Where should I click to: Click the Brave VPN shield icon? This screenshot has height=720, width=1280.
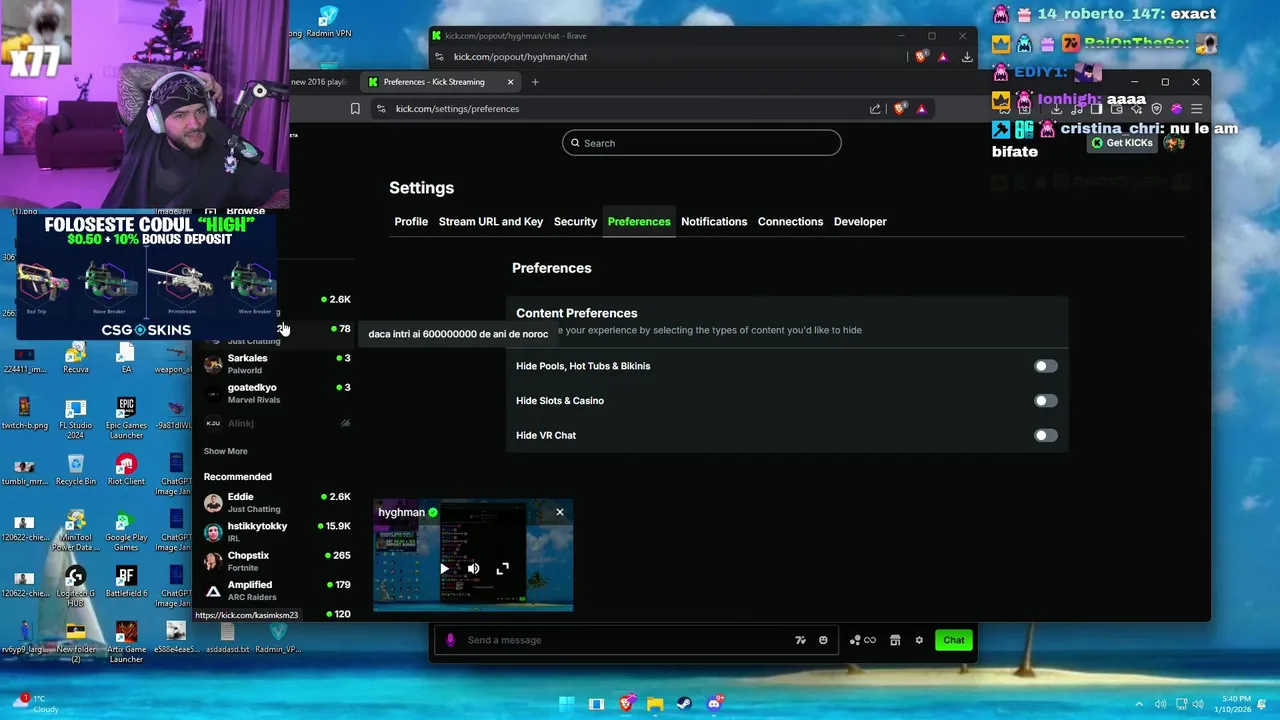click(x=1156, y=109)
